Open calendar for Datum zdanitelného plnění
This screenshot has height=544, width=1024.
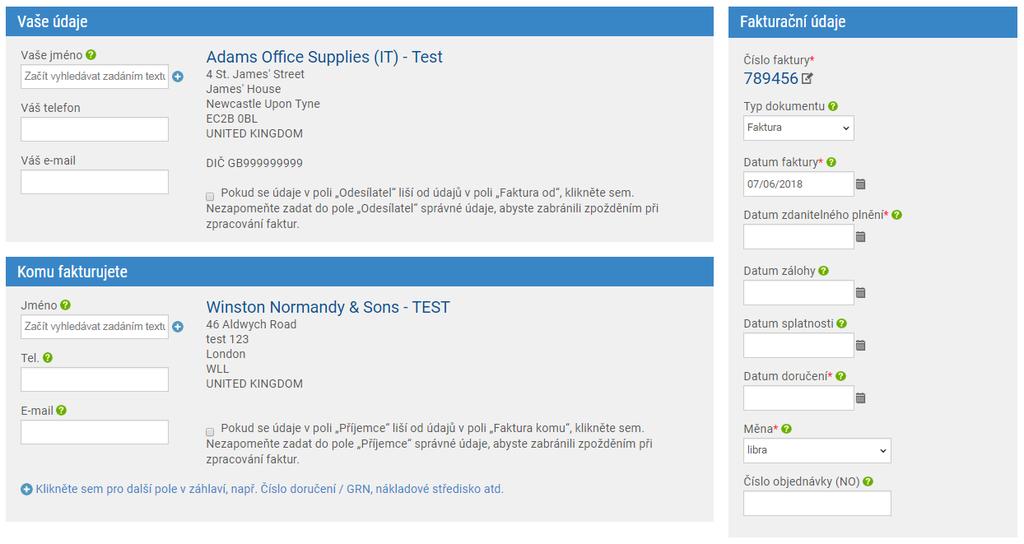point(861,237)
